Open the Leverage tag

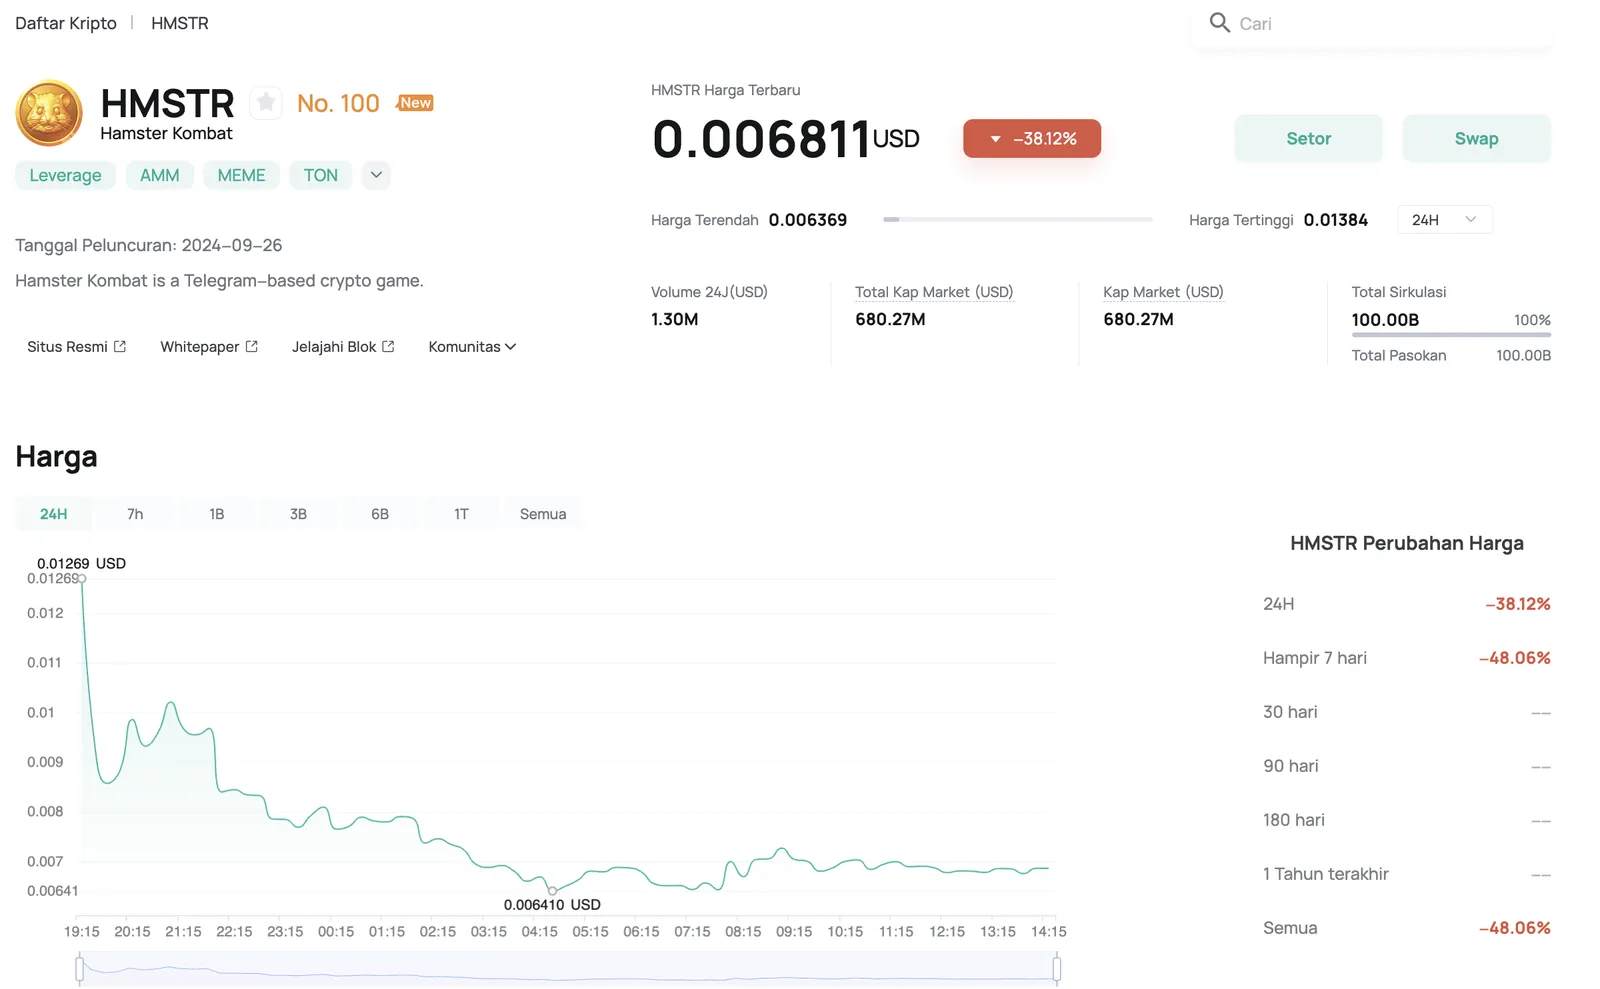[65, 175]
